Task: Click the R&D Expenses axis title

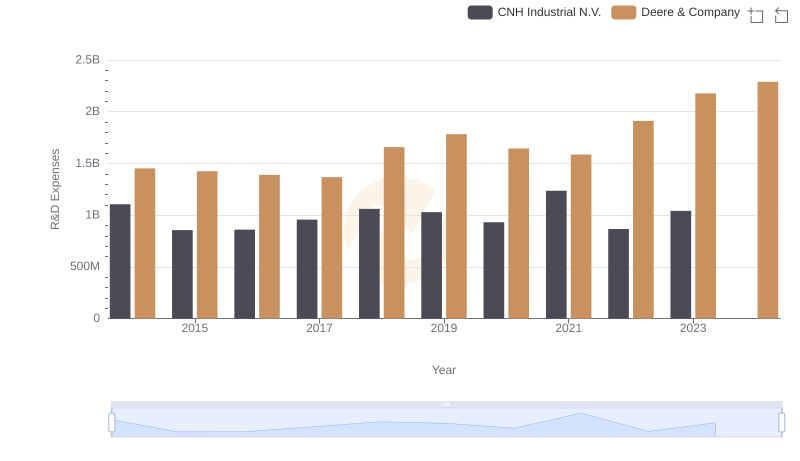Action: tap(55, 189)
